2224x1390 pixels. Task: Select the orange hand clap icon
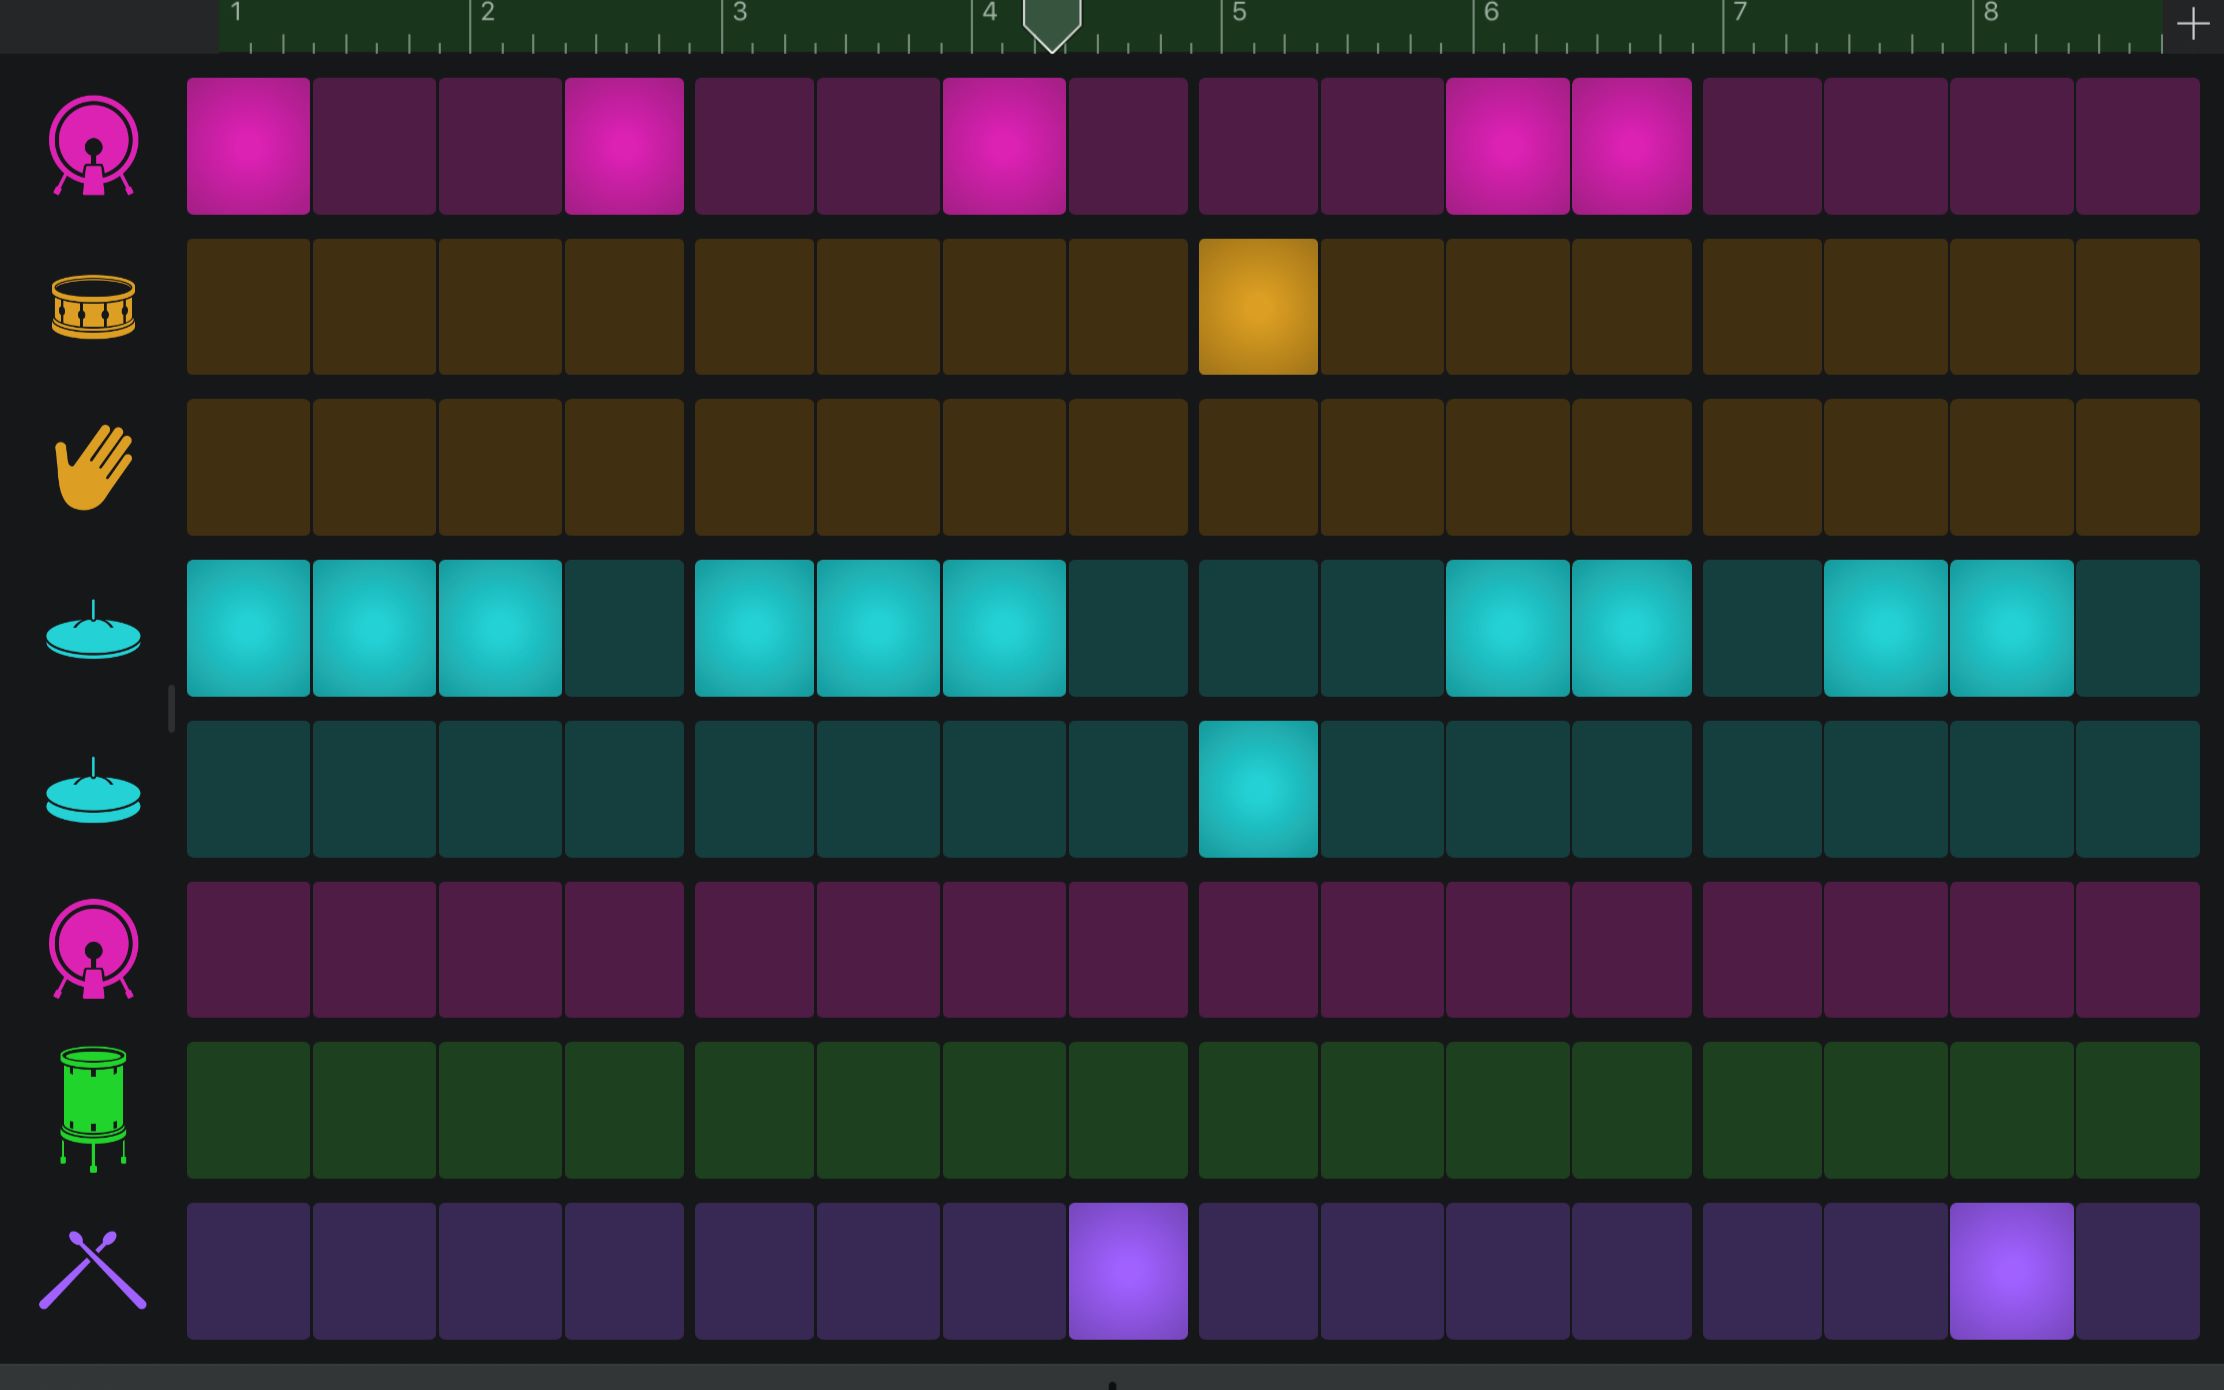pyautogui.click(x=93, y=467)
